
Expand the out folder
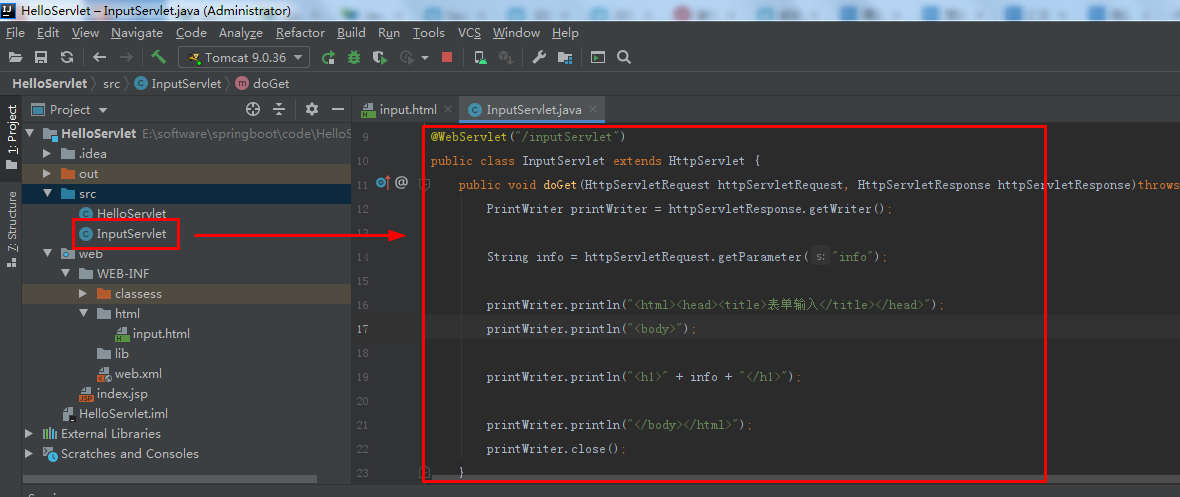47,174
